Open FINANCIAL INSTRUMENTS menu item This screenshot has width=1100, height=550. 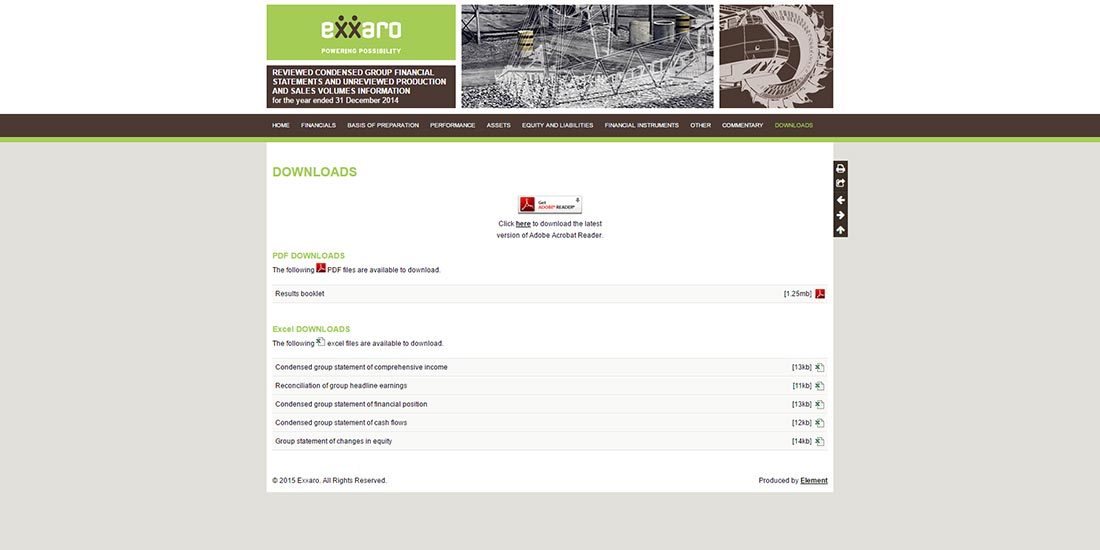[x=642, y=126]
